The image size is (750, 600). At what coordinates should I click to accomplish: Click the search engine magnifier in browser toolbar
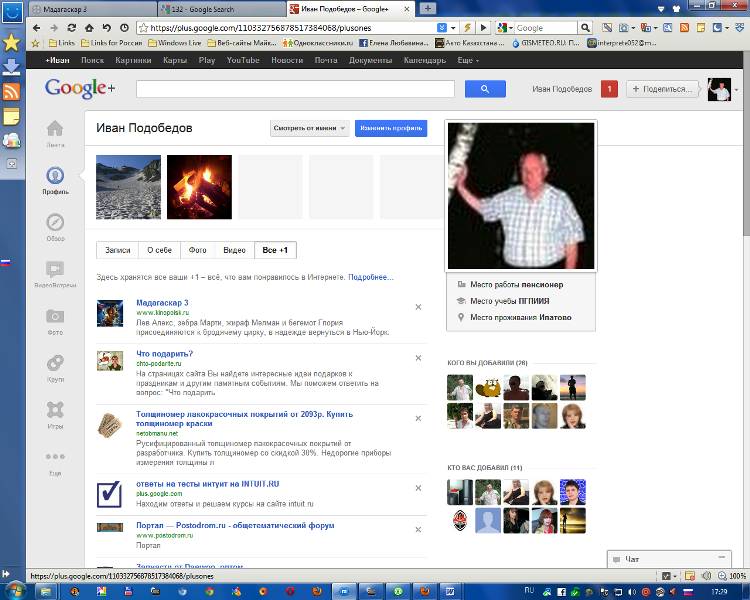pos(585,28)
